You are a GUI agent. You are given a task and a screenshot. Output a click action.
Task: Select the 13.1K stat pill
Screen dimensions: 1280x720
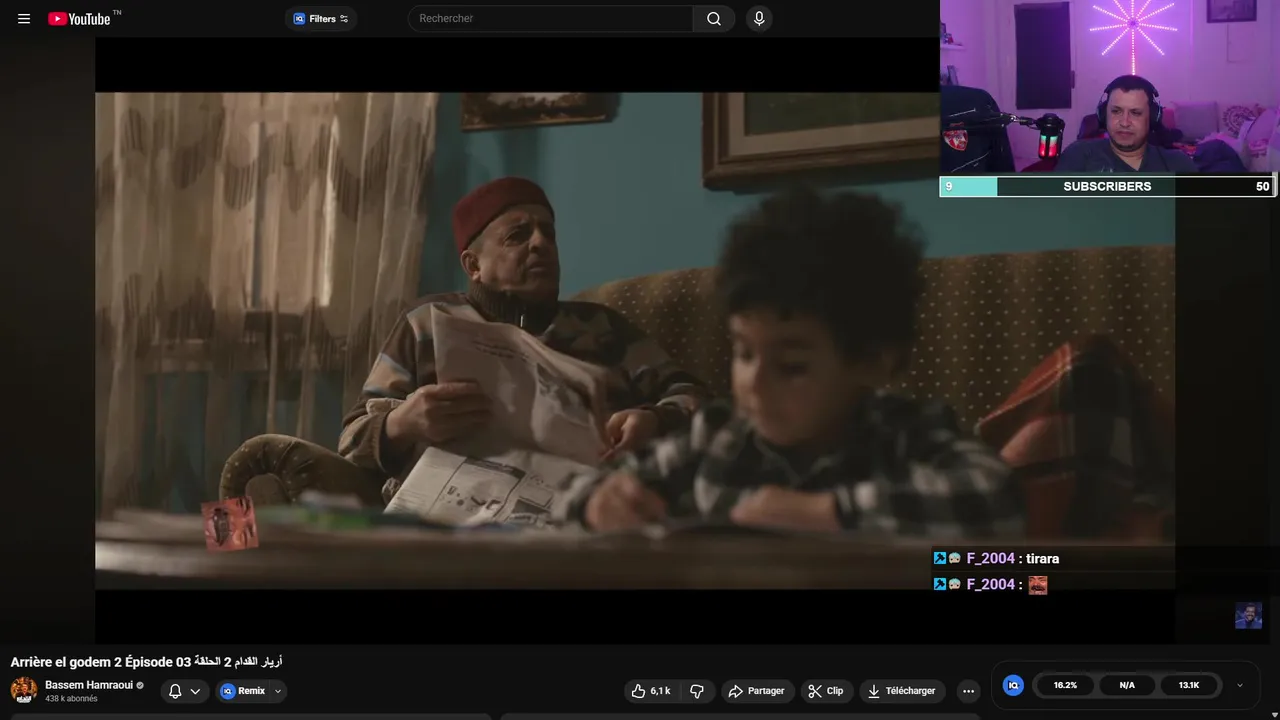1189,685
